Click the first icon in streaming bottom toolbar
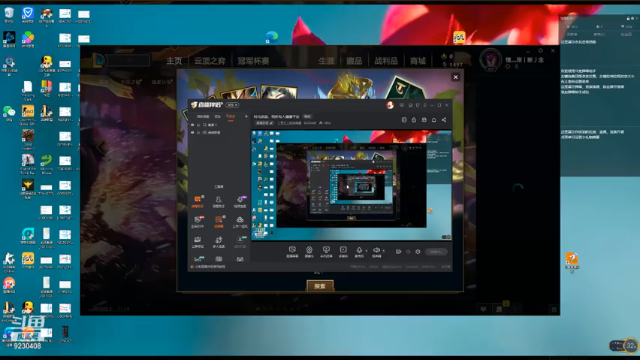 (292, 251)
